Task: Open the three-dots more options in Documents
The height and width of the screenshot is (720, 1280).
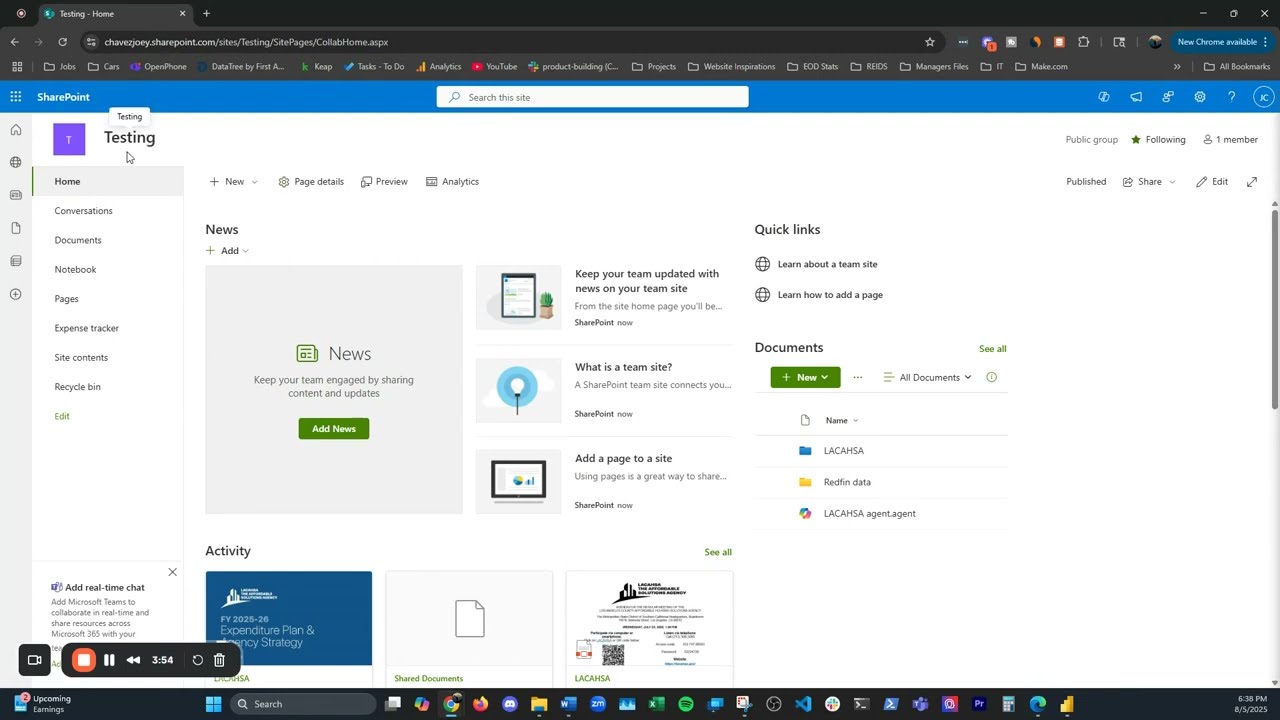Action: 857,377
